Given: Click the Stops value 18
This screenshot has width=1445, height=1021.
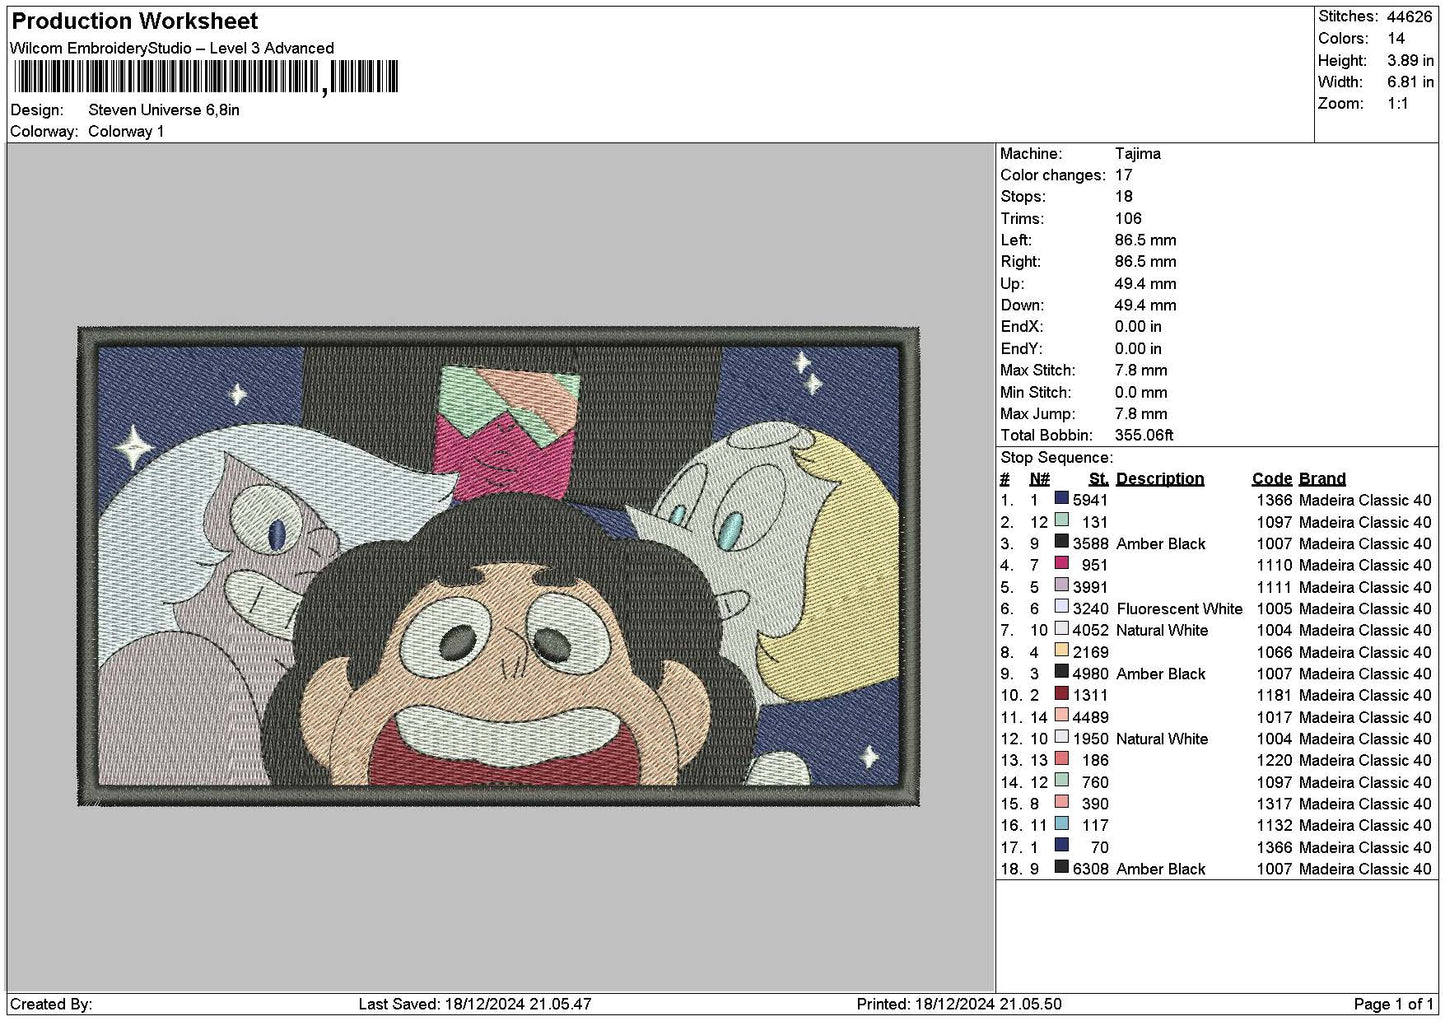Looking at the screenshot, I should (1124, 197).
